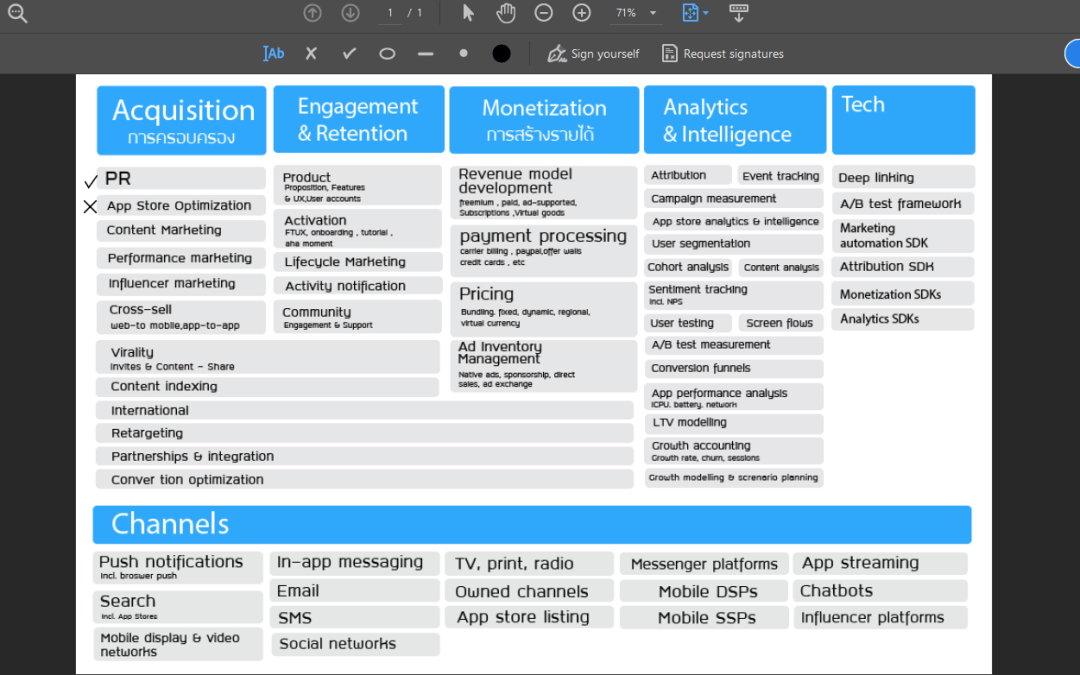The height and width of the screenshot is (675, 1080).
Task: Click Request signatures
Action: (723, 53)
